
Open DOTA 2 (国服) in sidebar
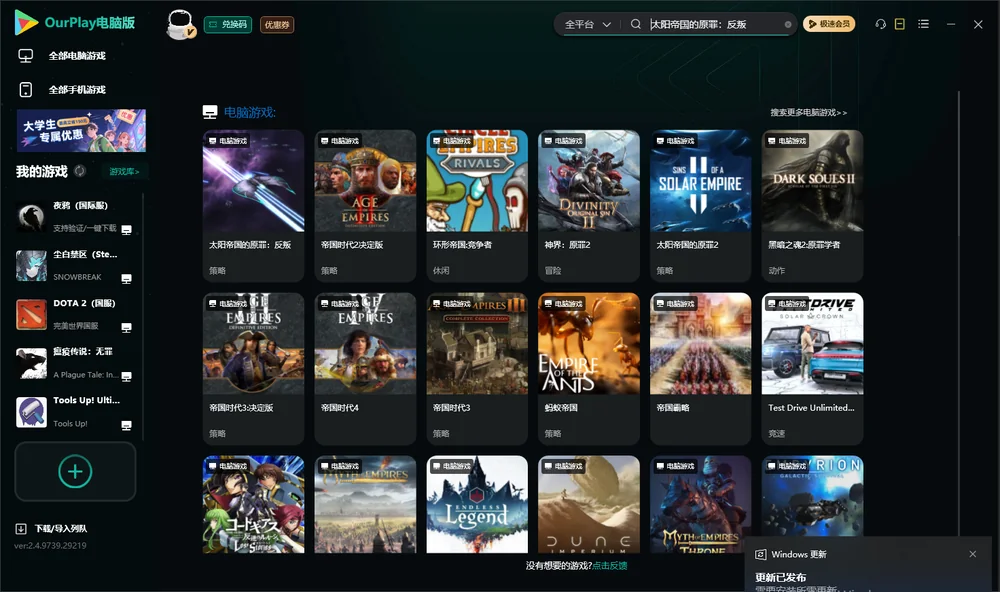75,314
